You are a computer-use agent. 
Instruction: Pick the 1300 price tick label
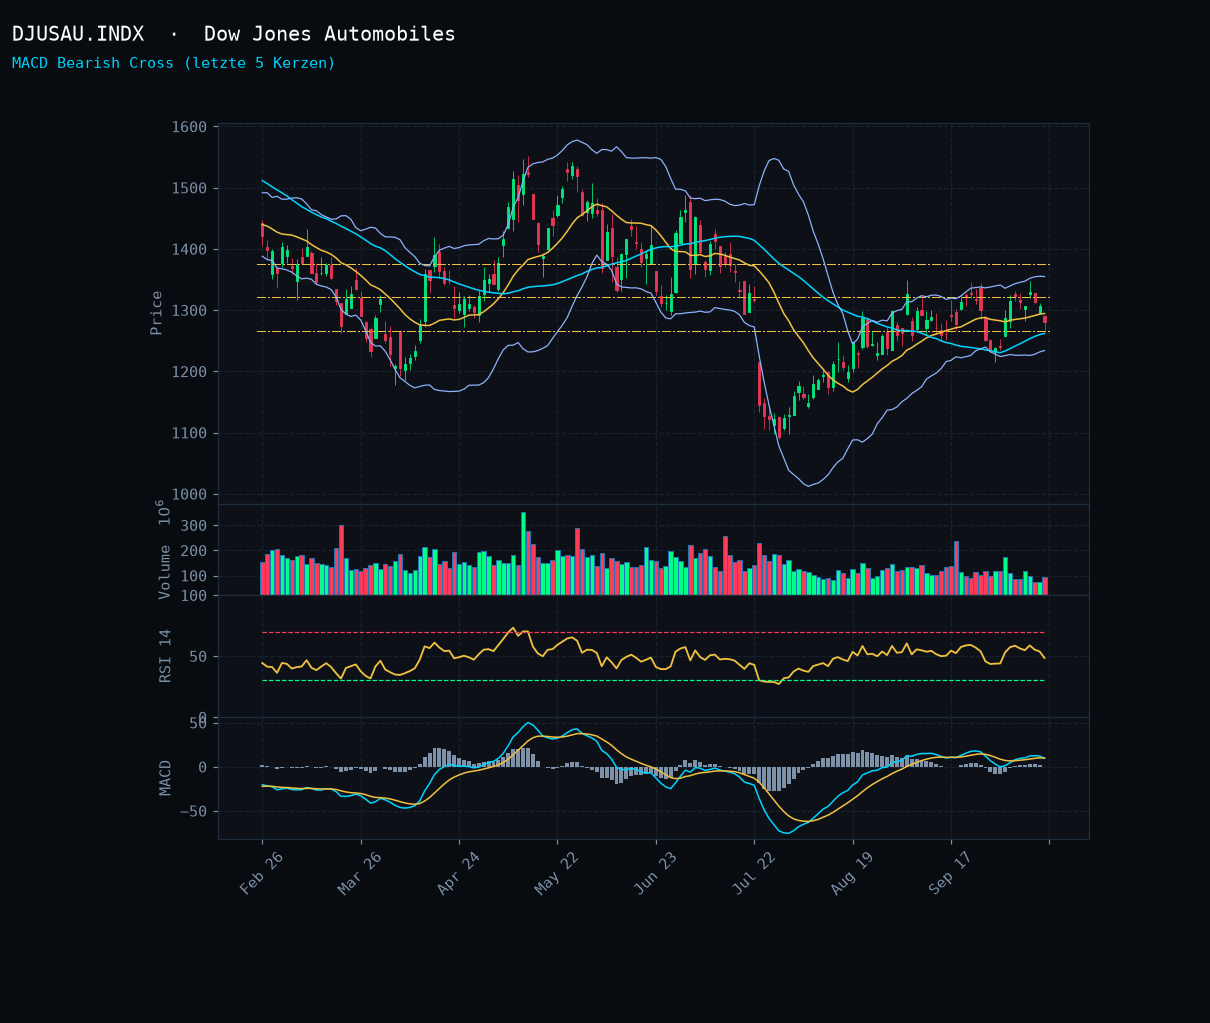(x=189, y=311)
